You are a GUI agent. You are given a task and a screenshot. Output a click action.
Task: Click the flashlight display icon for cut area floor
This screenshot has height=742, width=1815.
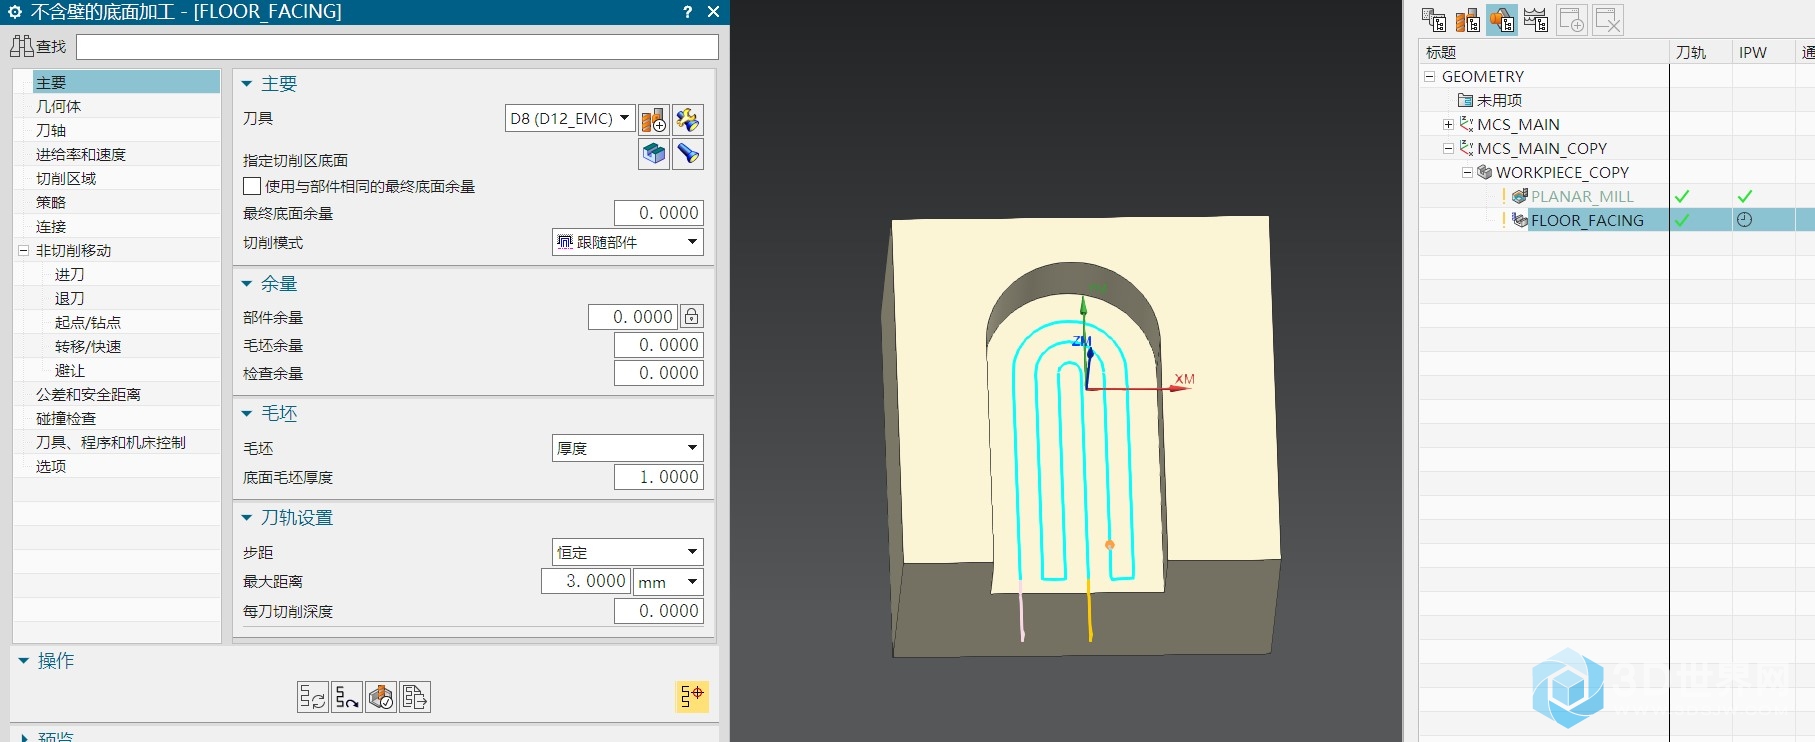(687, 154)
